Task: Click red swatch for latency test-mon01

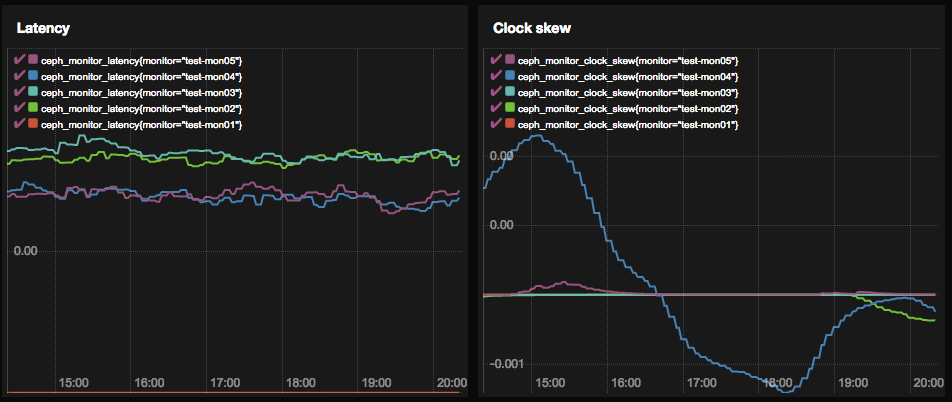Action: [33, 124]
